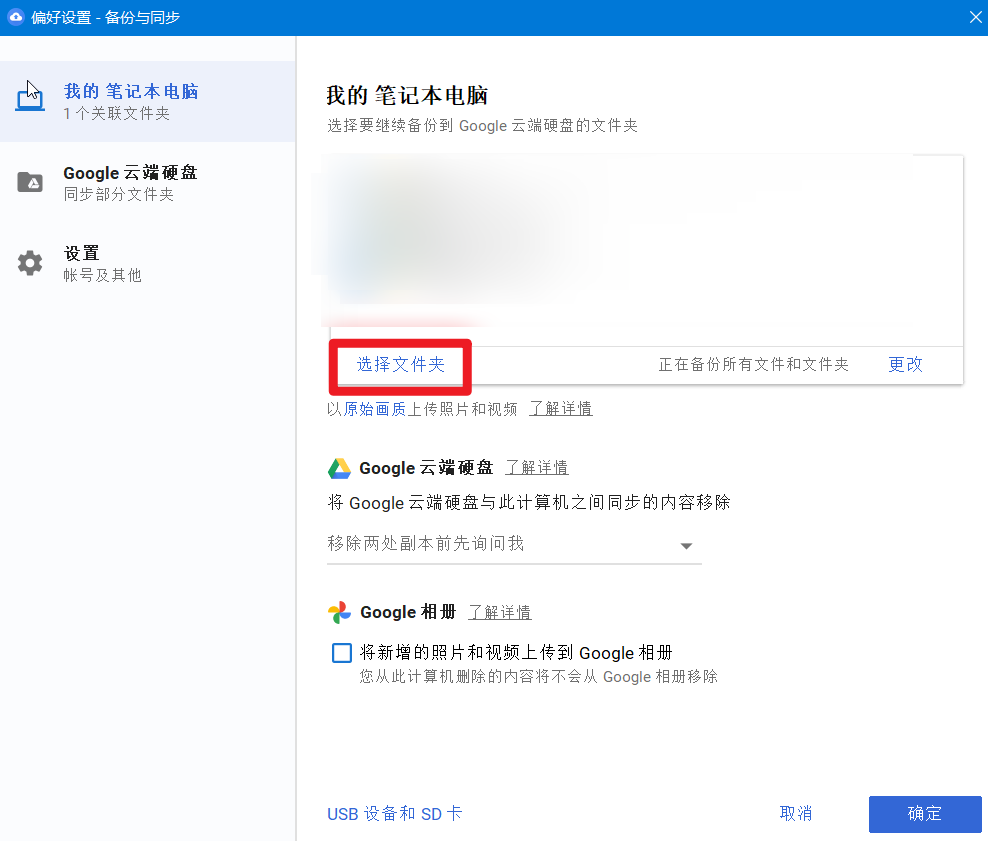Click the settings gear icon
The width and height of the screenshot is (988, 841).
(x=30, y=263)
